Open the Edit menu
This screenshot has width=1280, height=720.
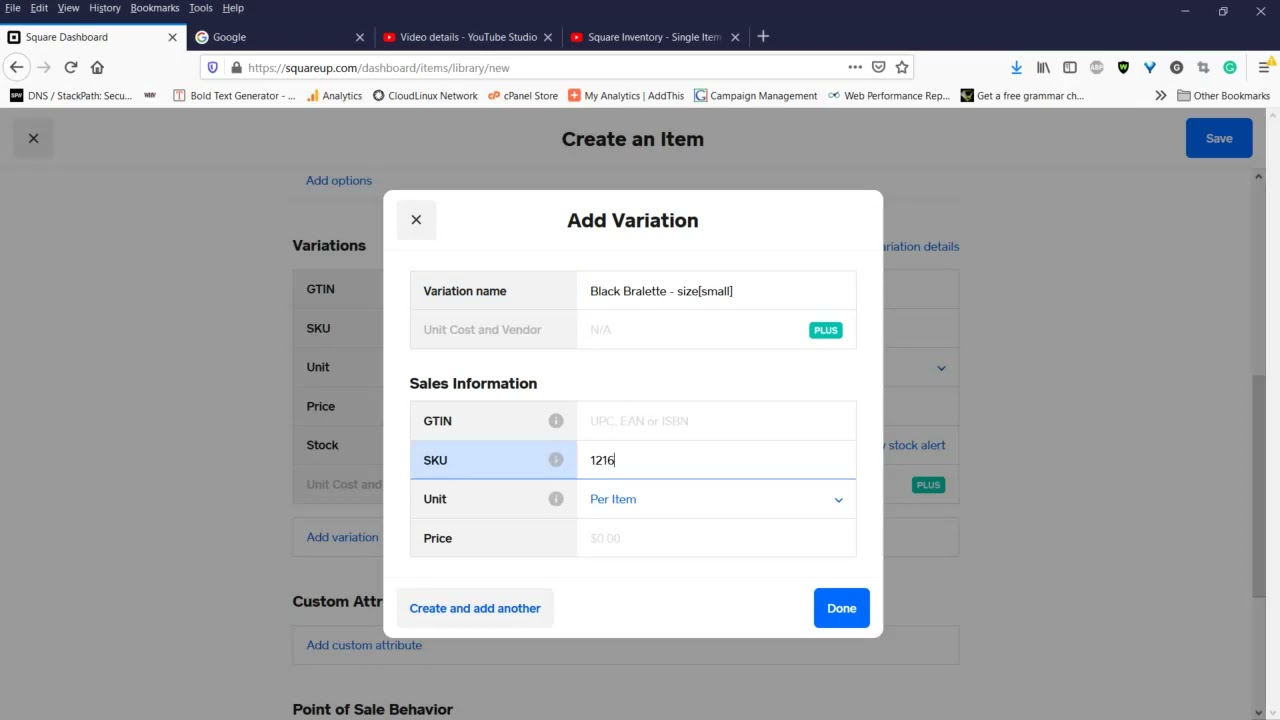[x=39, y=8]
